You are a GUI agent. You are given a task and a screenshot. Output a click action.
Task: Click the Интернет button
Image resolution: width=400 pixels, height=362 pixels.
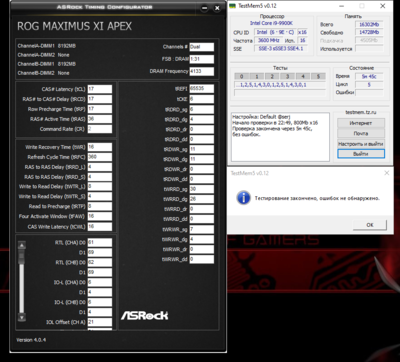(x=361, y=123)
